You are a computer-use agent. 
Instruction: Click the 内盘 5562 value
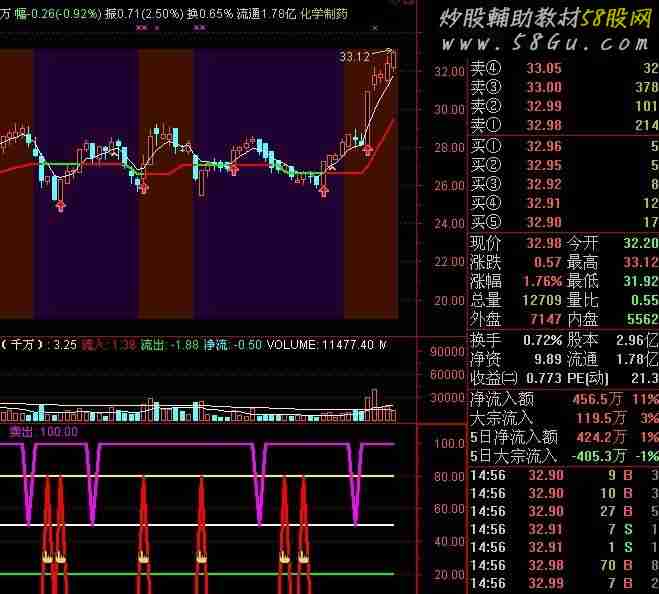(x=643, y=319)
